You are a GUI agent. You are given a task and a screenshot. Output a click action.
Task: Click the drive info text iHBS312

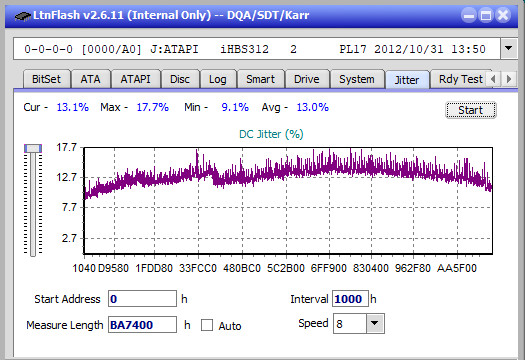244,49
